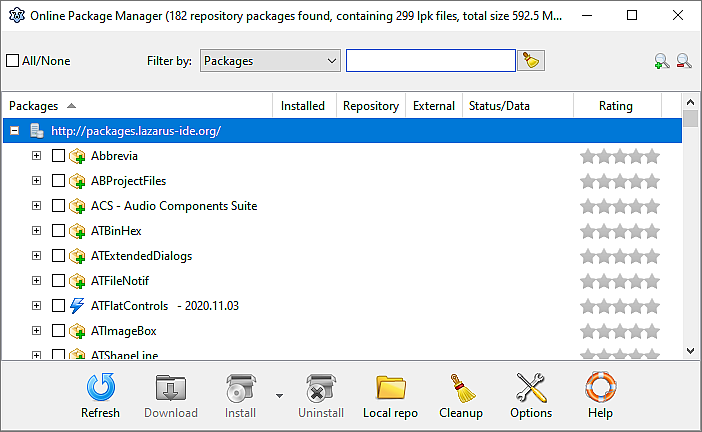Open Help with the lifebuoy icon
This screenshot has height=432, width=702.
pyautogui.click(x=600, y=394)
